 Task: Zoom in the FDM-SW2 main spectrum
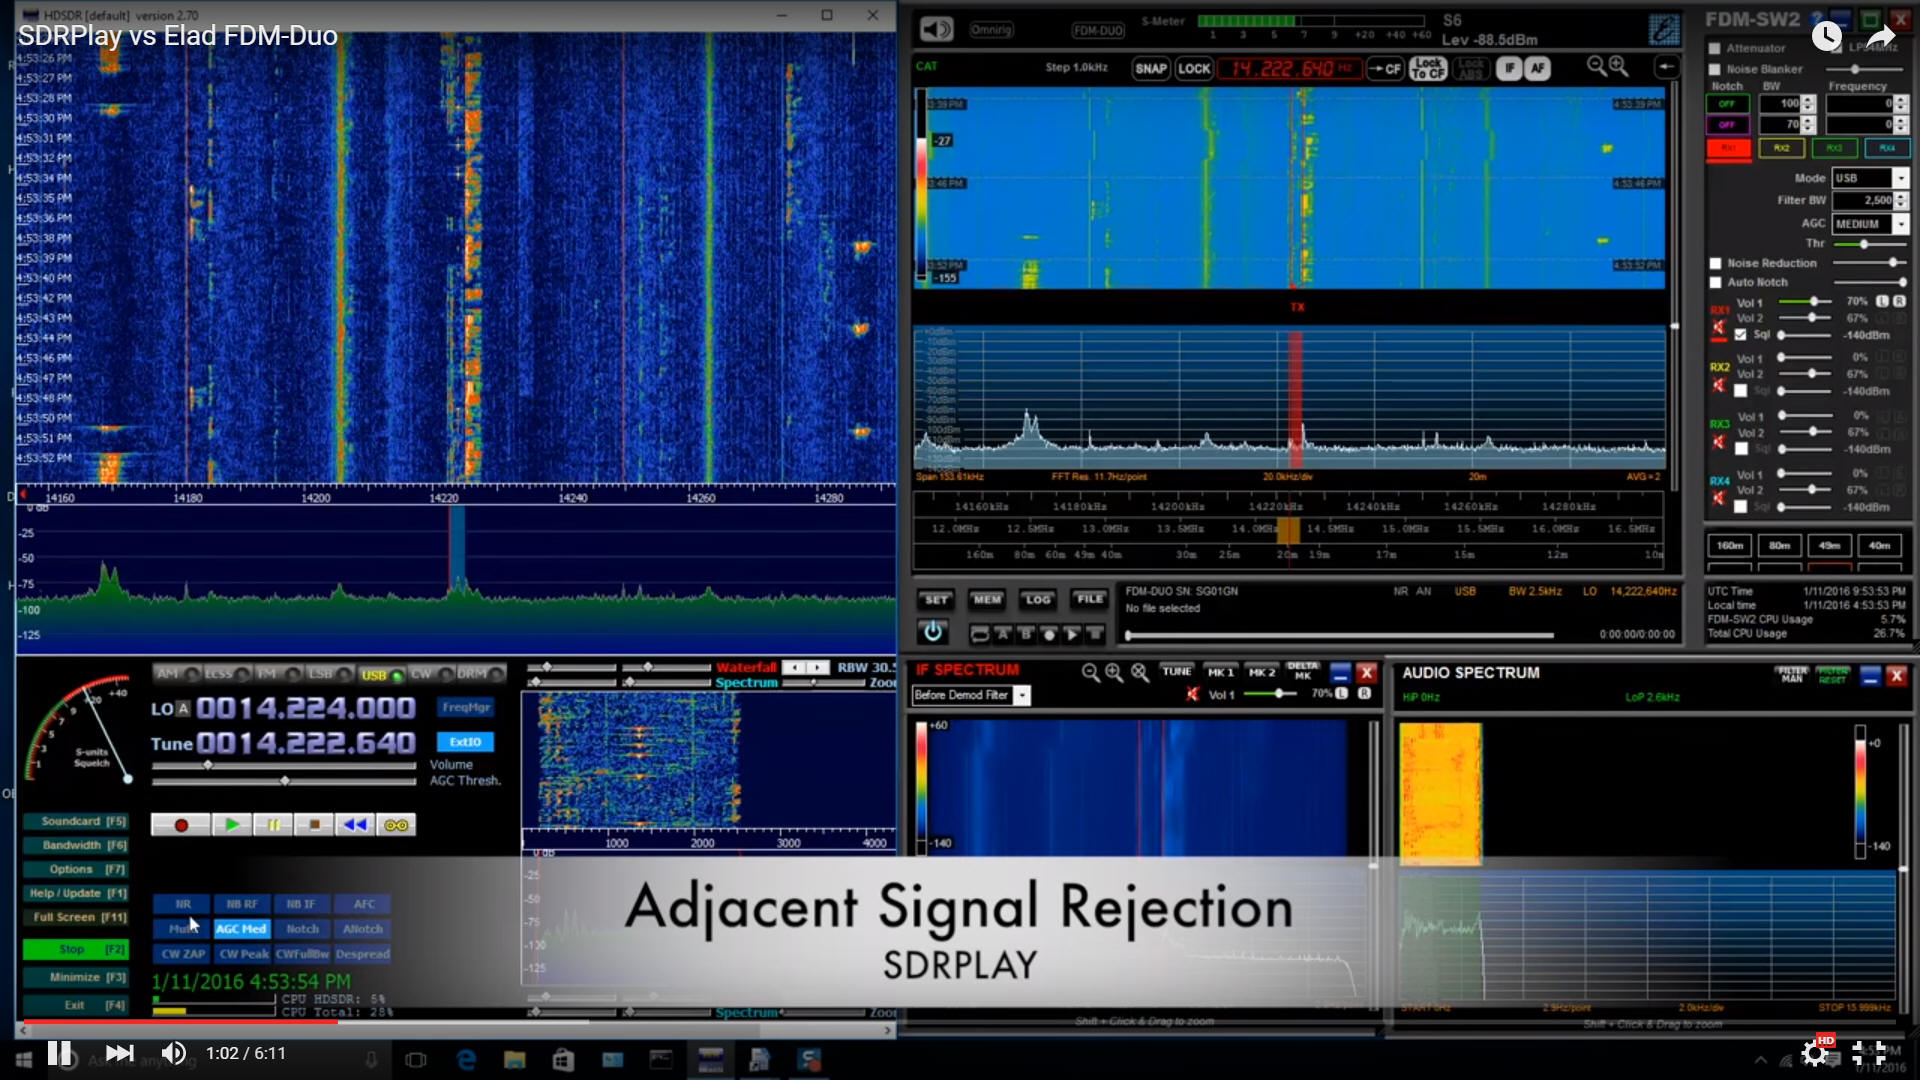[x=1618, y=66]
